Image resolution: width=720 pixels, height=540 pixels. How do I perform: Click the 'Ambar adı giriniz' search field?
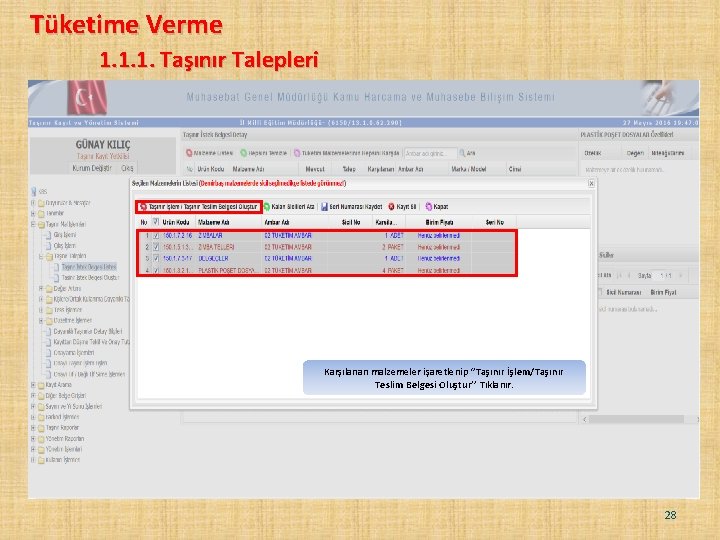click(x=430, y=153)
